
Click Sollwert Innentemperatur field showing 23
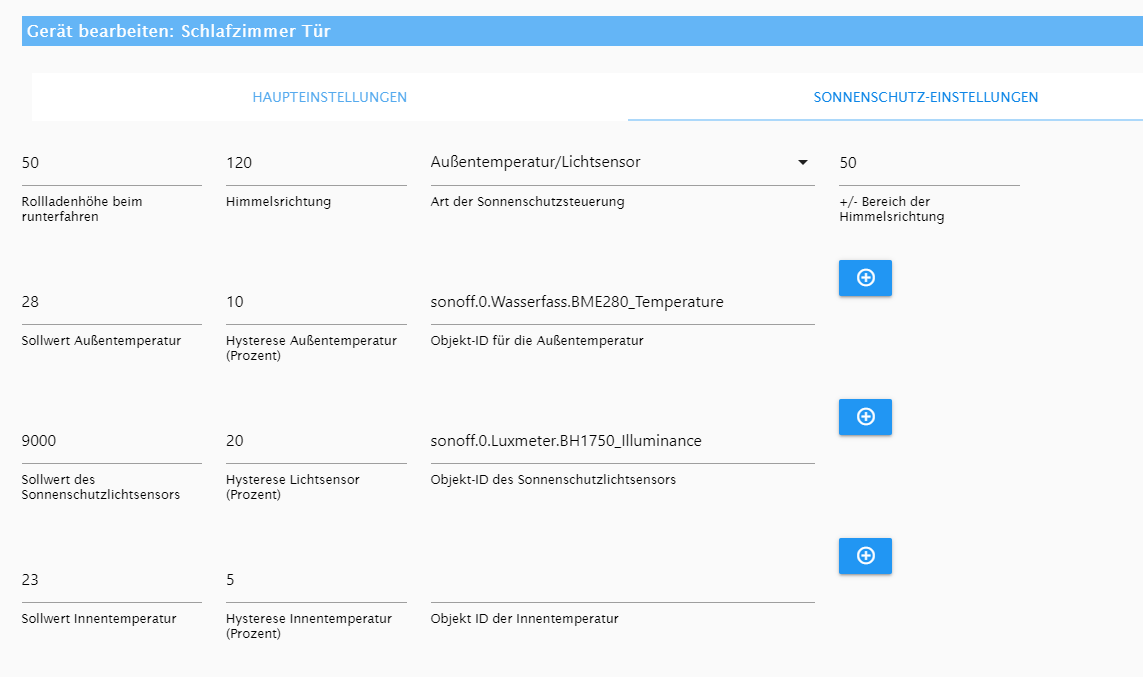click(x=112, y=580)
